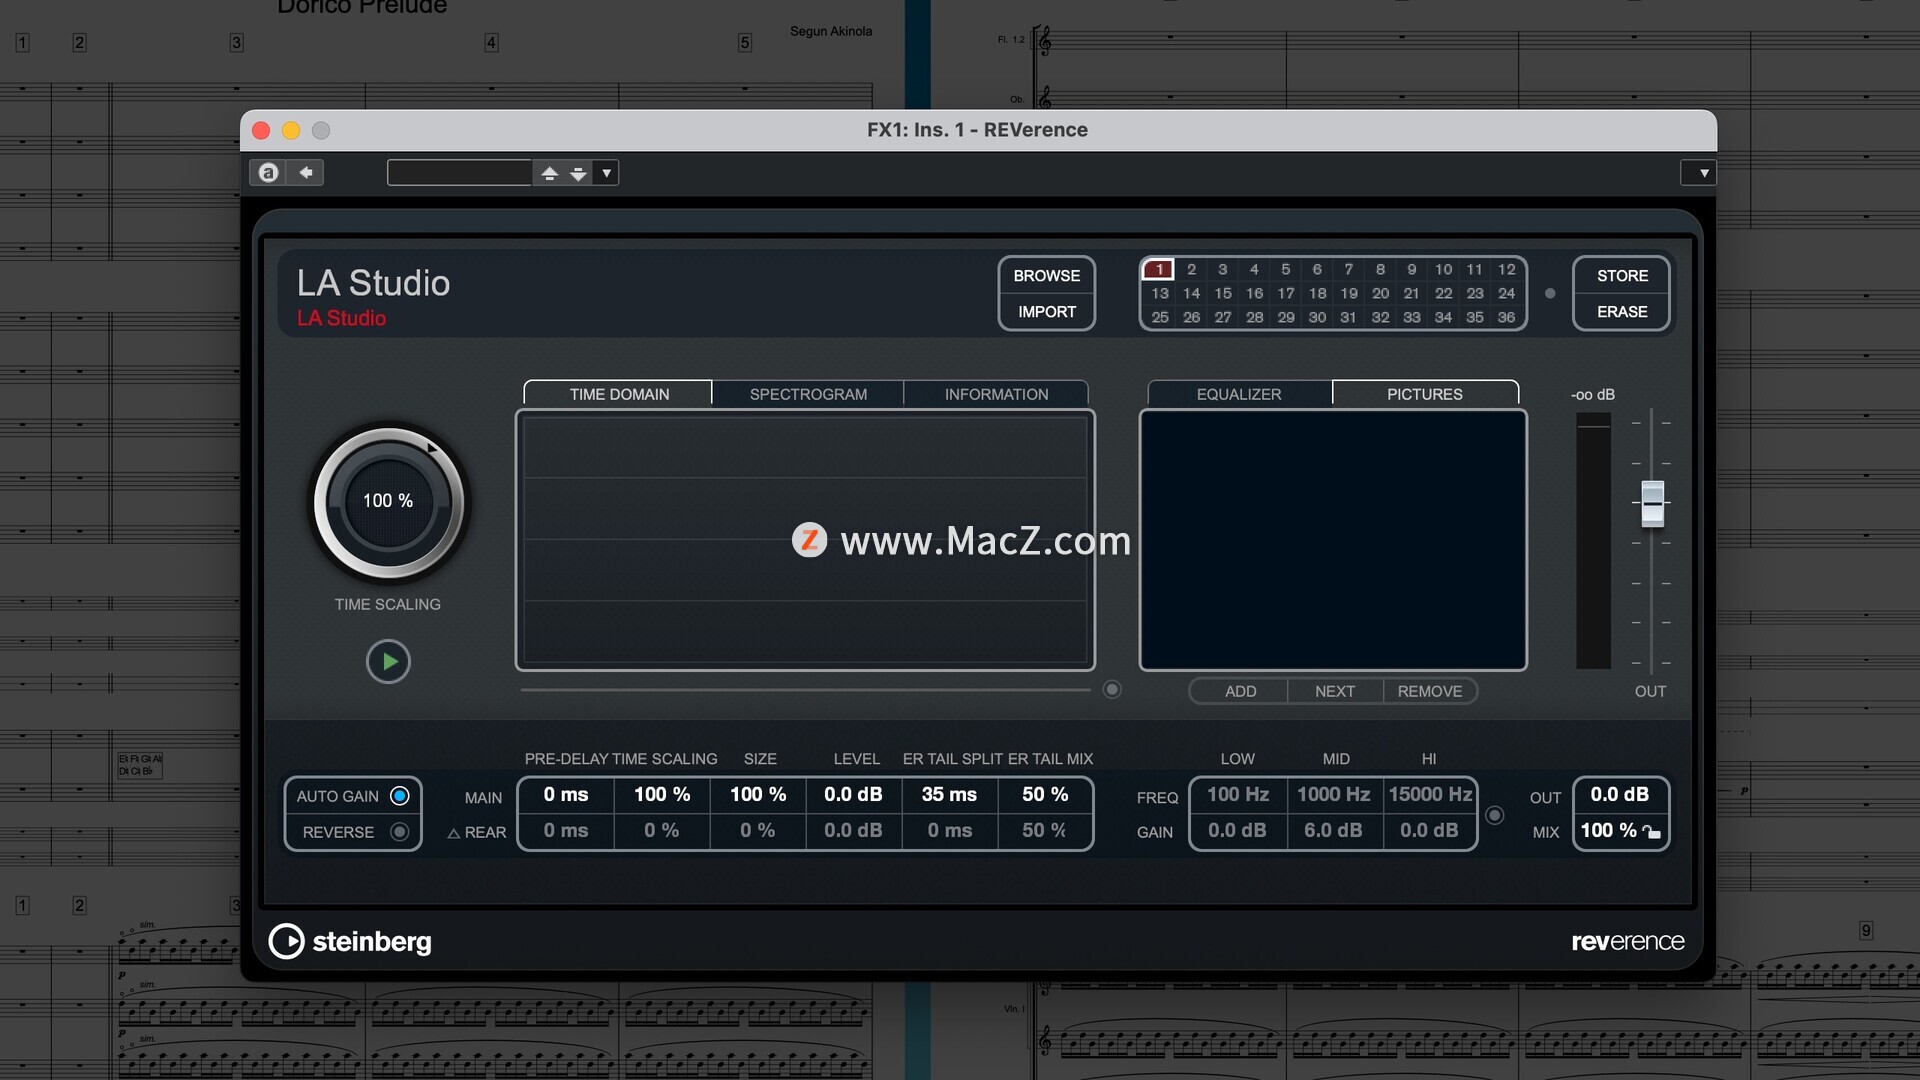This screenshot has height=1080, width=1920.
Task: Toggle the activate EQ button
Action: tap(1495, 815)
